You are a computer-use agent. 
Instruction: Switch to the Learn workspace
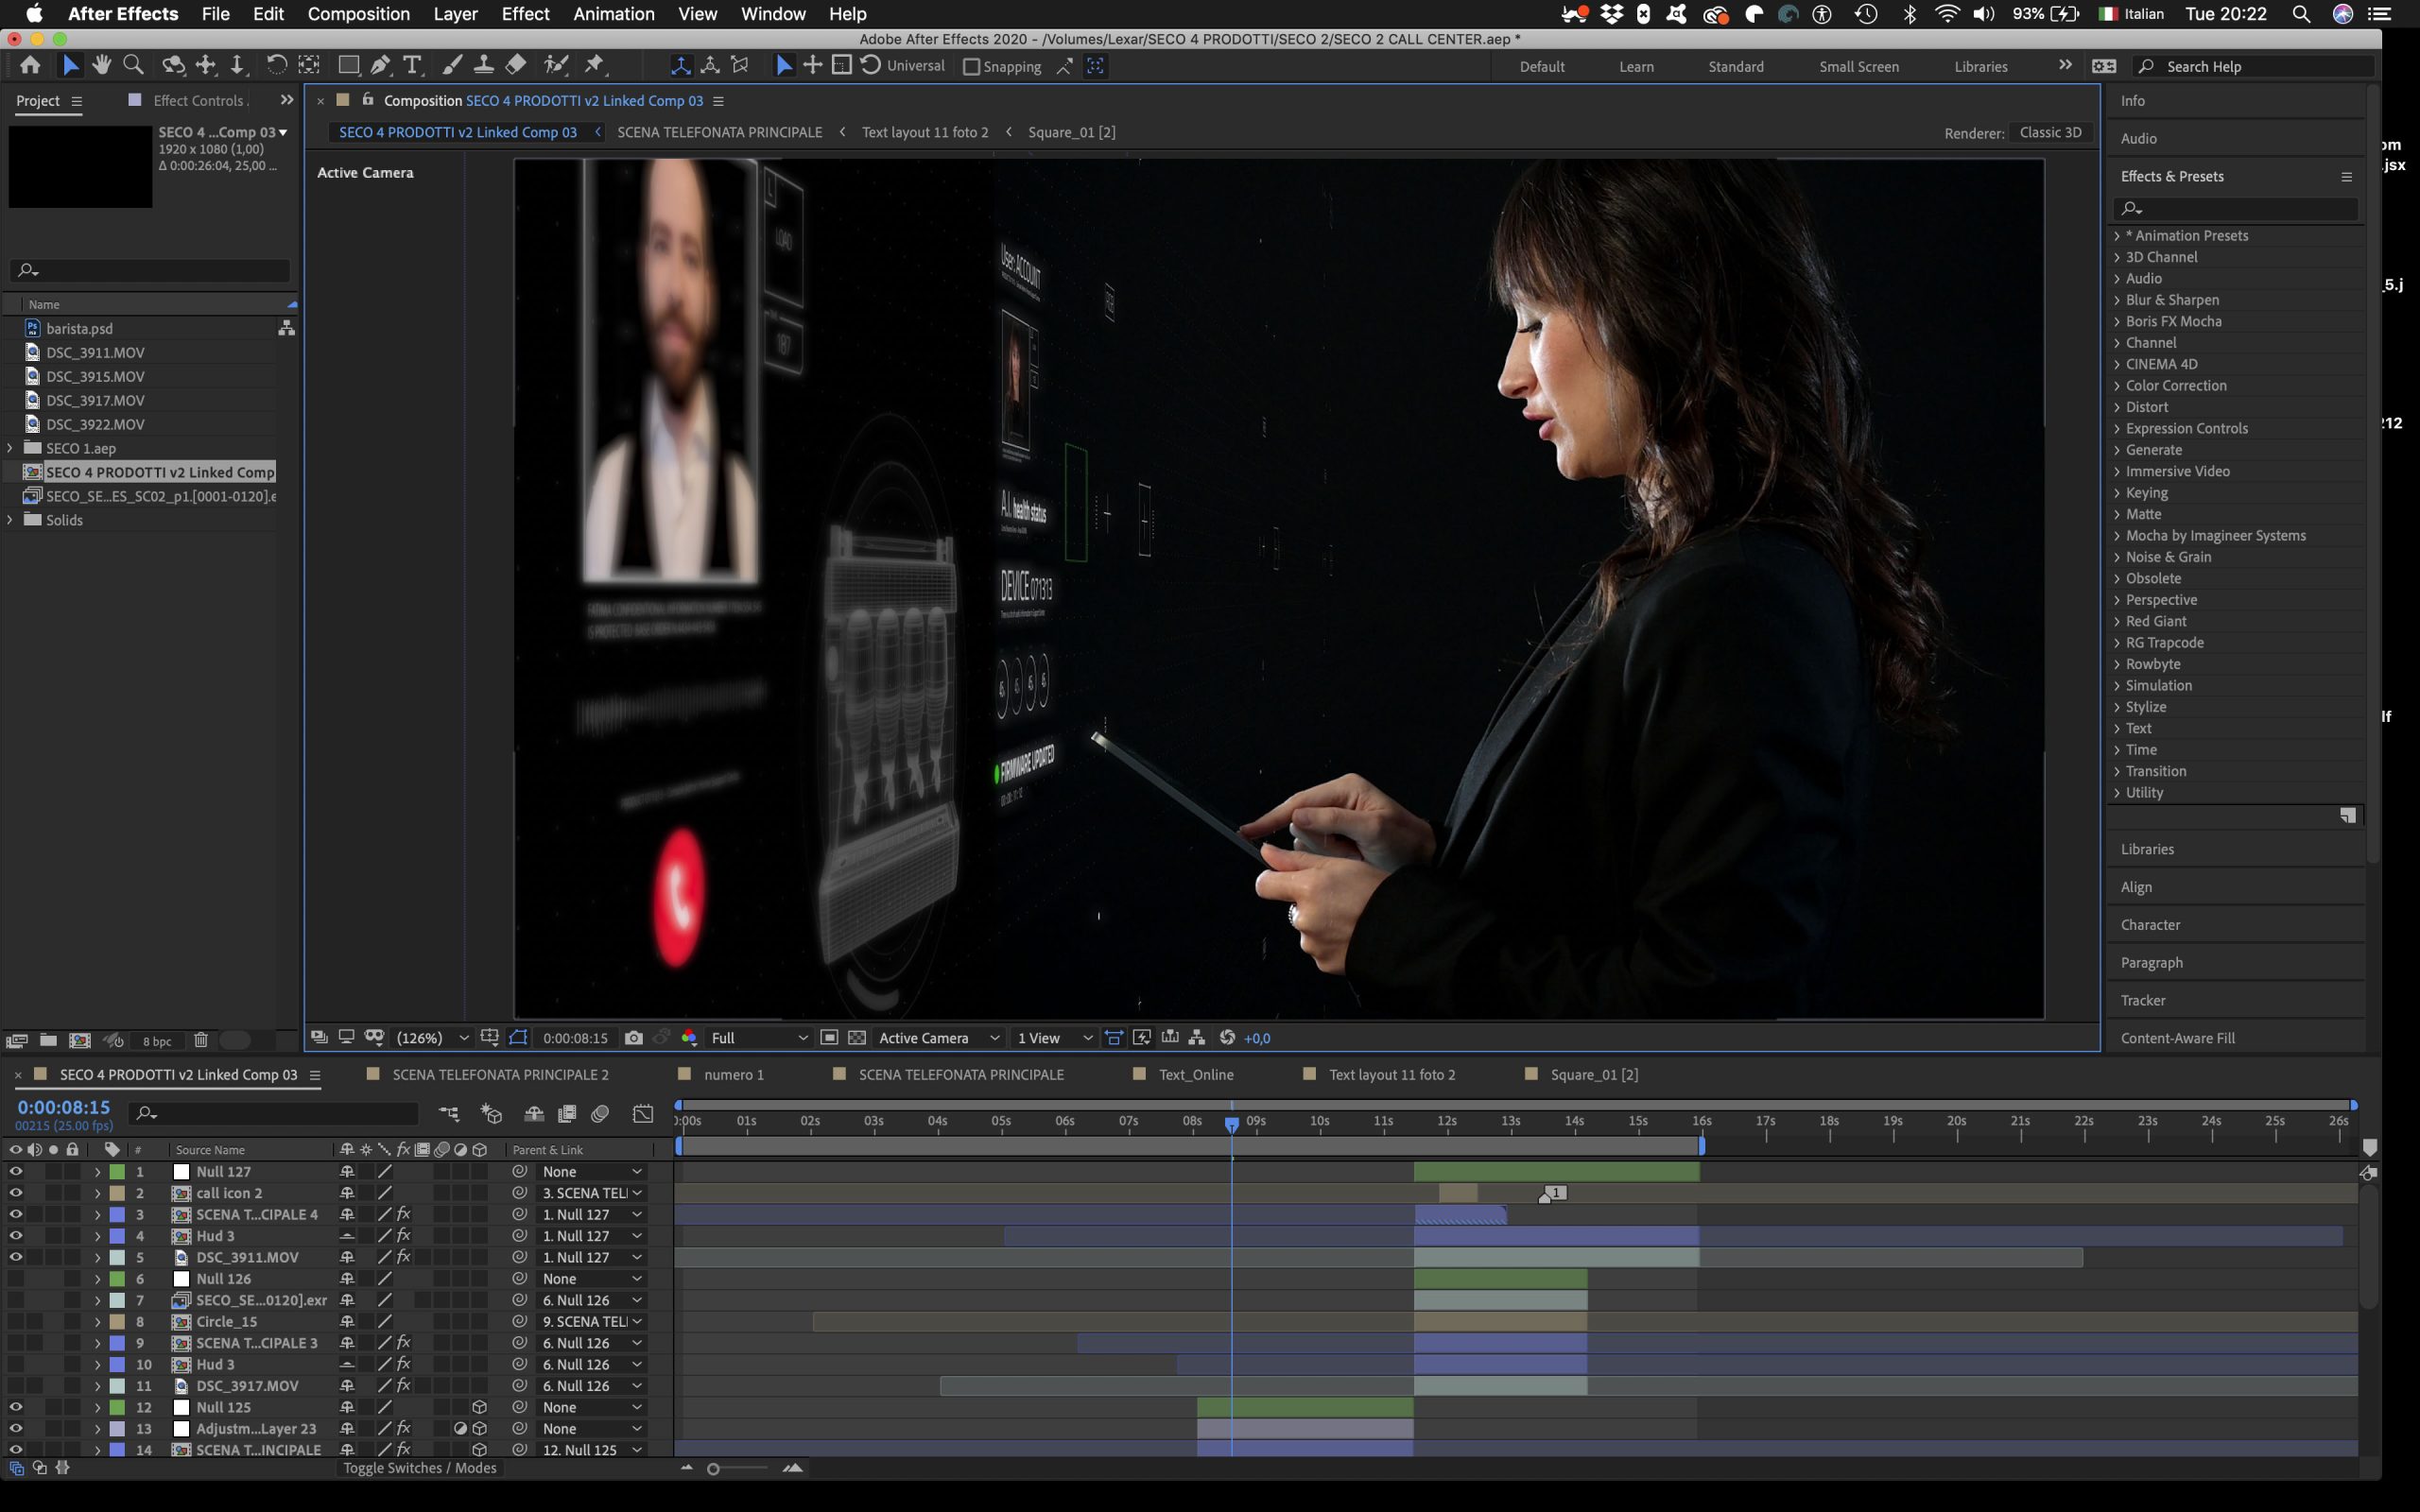pos(1636,67)
